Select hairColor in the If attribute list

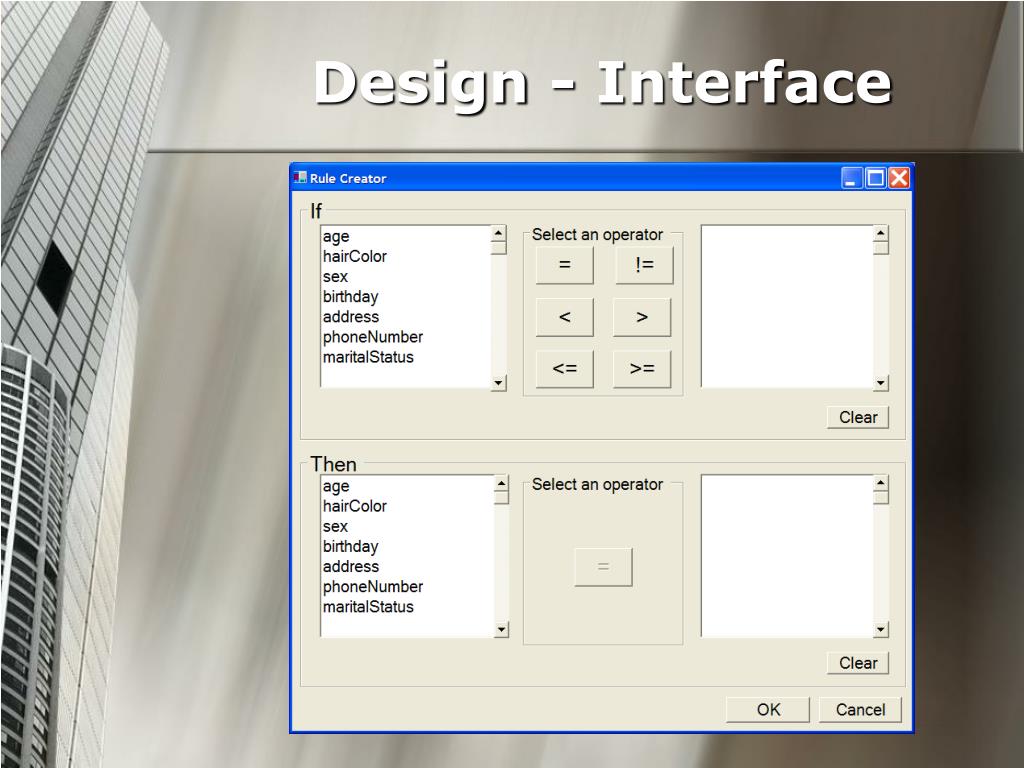tap(355, 256)
